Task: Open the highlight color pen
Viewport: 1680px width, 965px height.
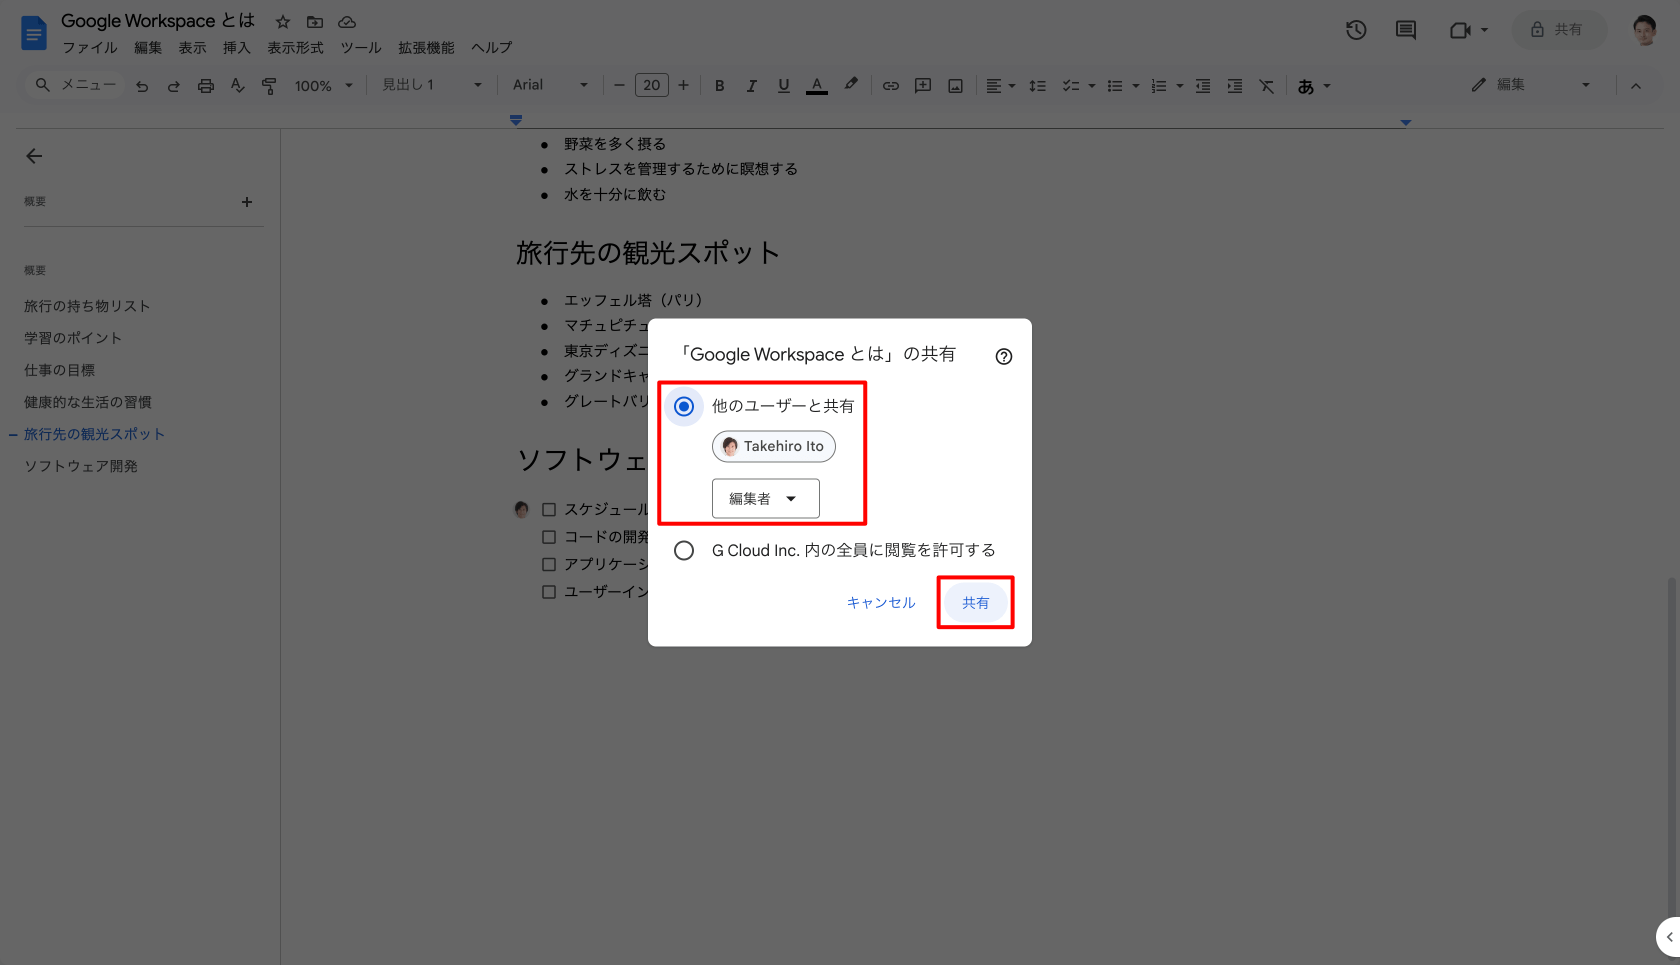Action: pyautogui.click(x=851, y=86)
